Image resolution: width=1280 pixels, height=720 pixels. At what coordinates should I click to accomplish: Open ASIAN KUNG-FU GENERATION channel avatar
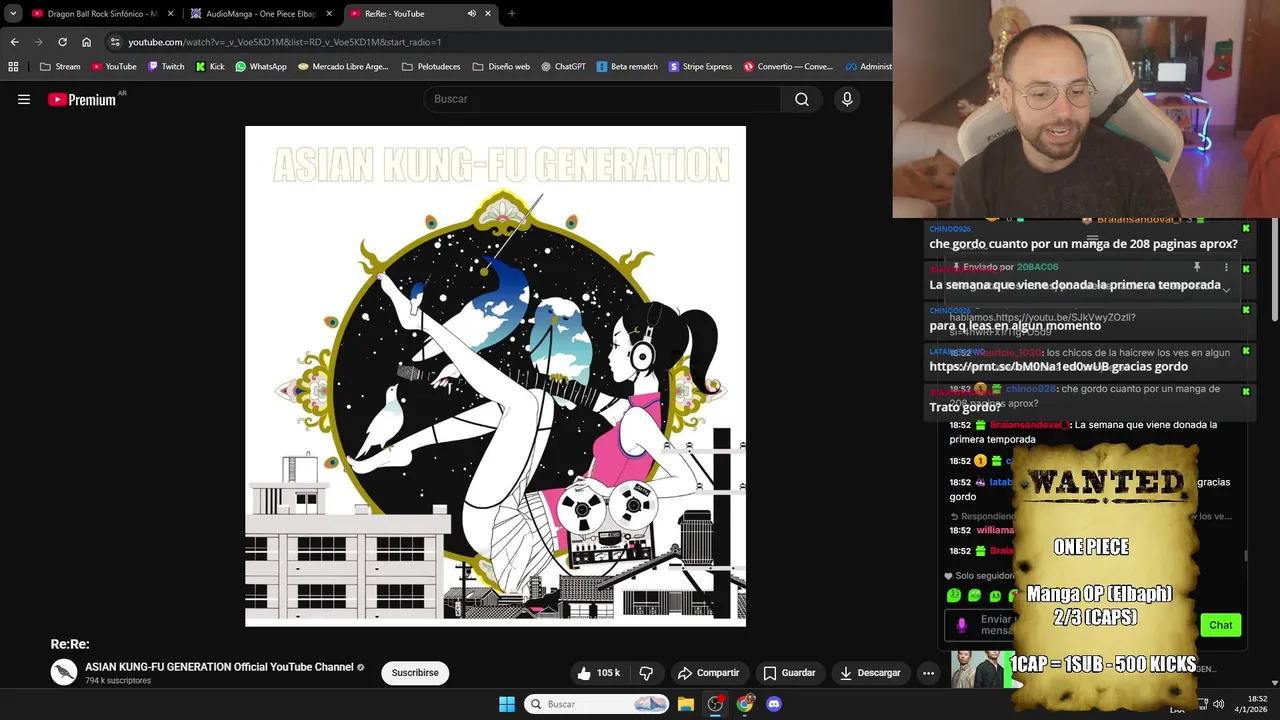pyautogui.click(x=64, y=673)
